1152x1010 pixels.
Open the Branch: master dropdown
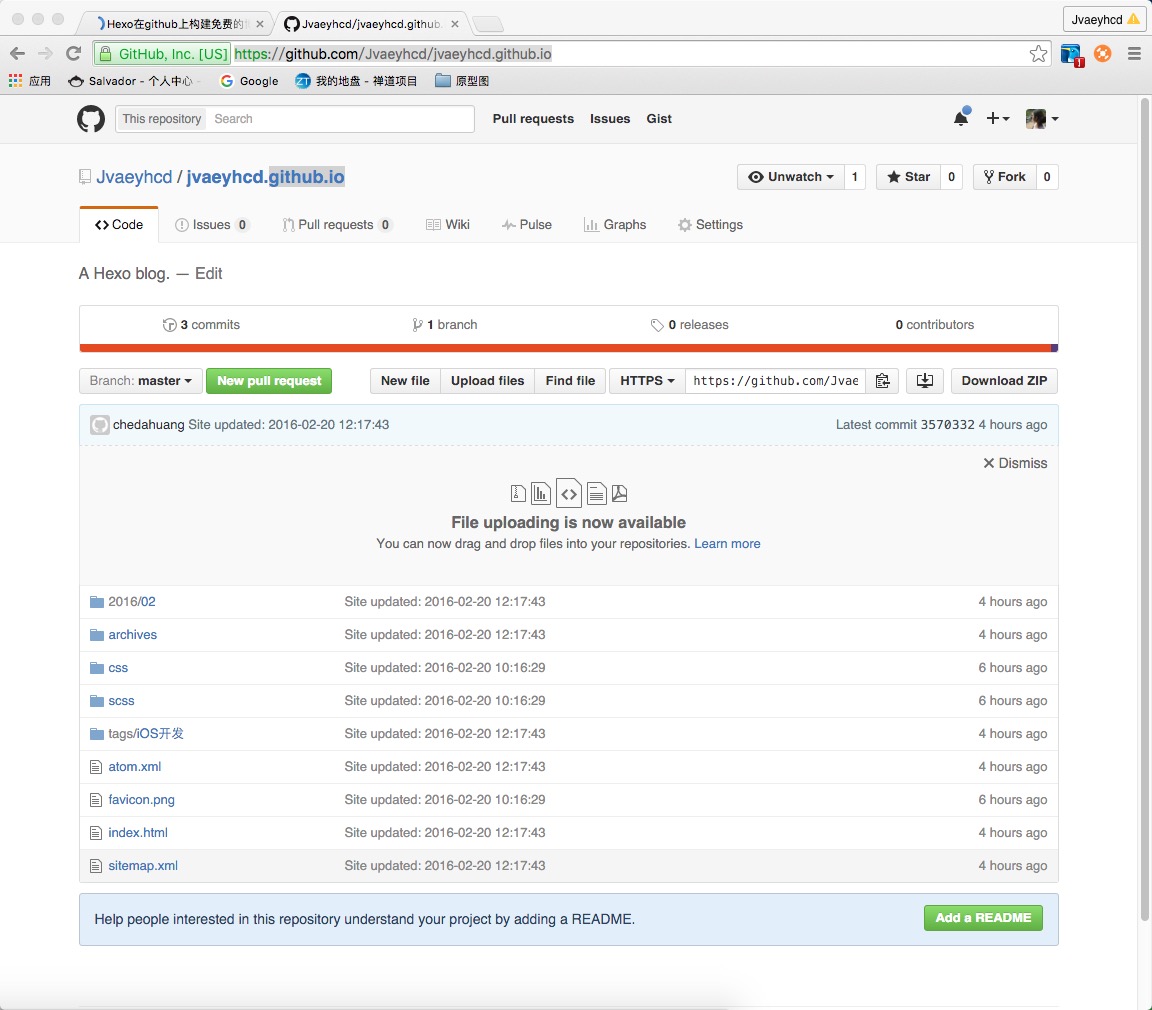click(x=140, y=380)
